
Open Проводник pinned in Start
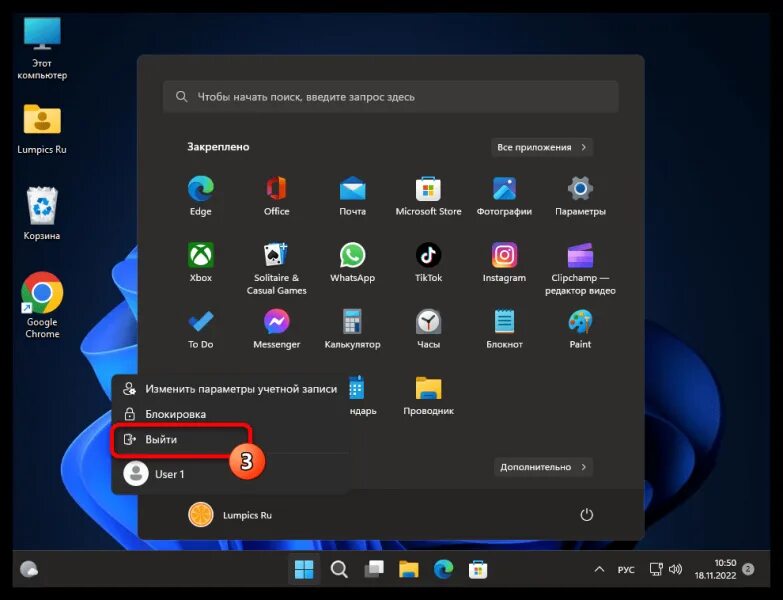(428, 395)
